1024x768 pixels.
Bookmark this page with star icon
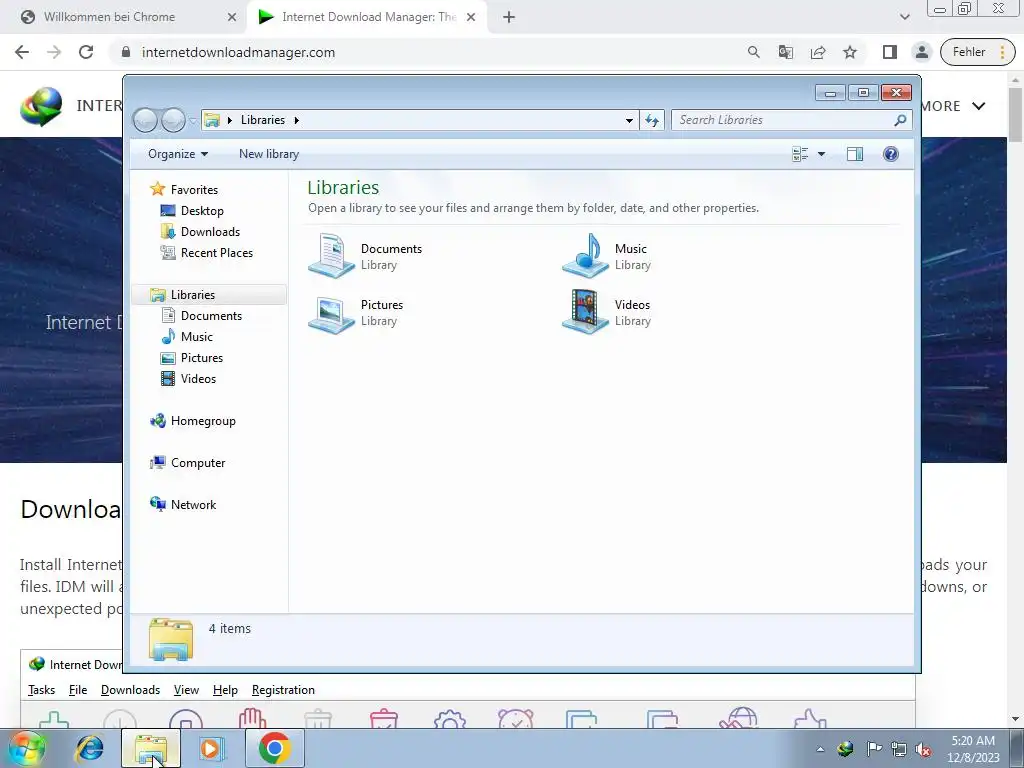tap(850, 52)
